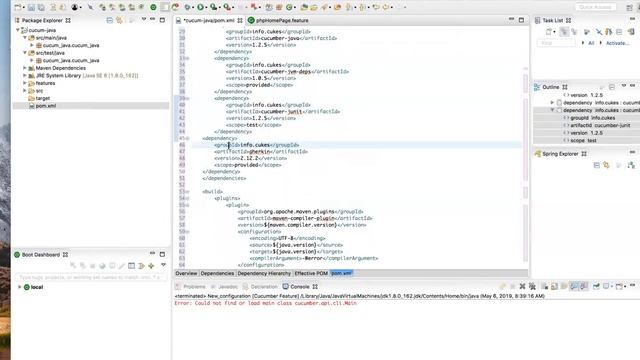Open the Dependency Hierarchy tab
The image size is (640, 360).
coord(264,273)
